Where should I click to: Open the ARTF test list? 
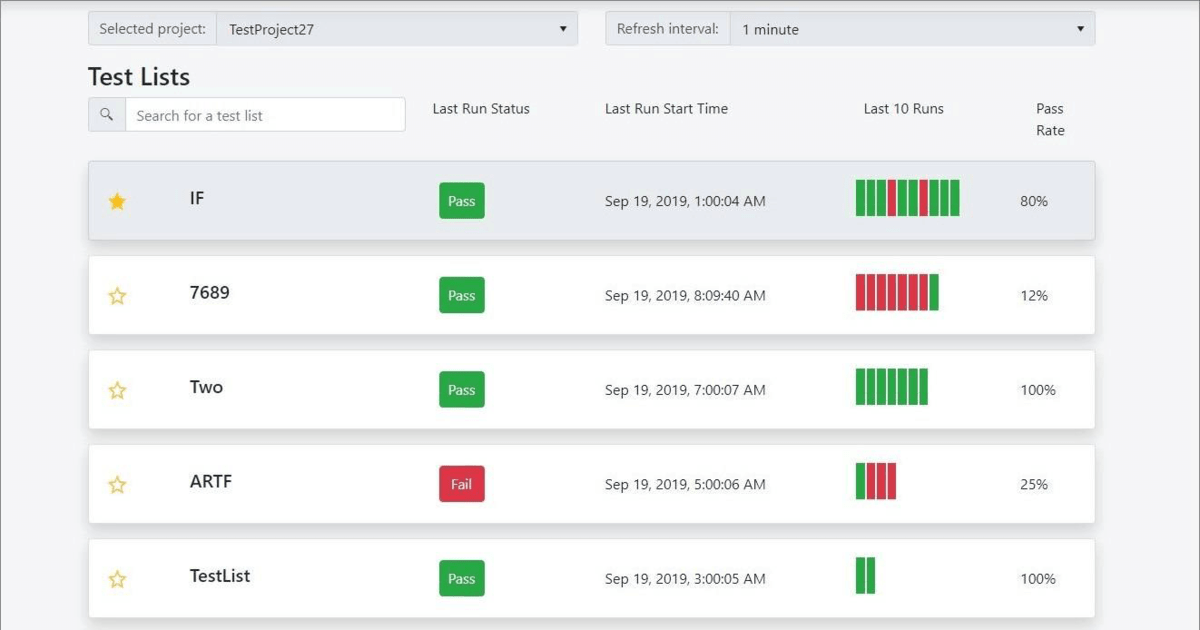point(211,482)
